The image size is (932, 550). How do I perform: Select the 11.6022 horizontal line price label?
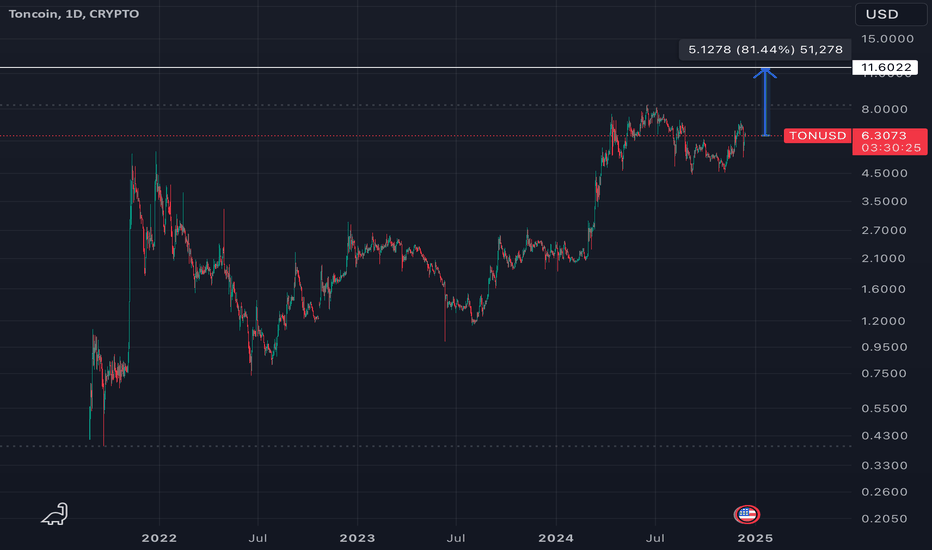885,67
